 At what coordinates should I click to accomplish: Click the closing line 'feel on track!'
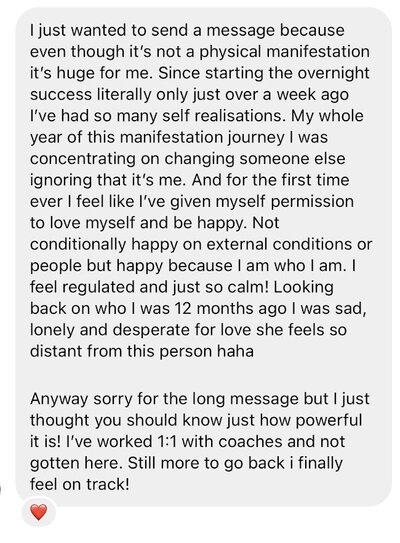80,484
